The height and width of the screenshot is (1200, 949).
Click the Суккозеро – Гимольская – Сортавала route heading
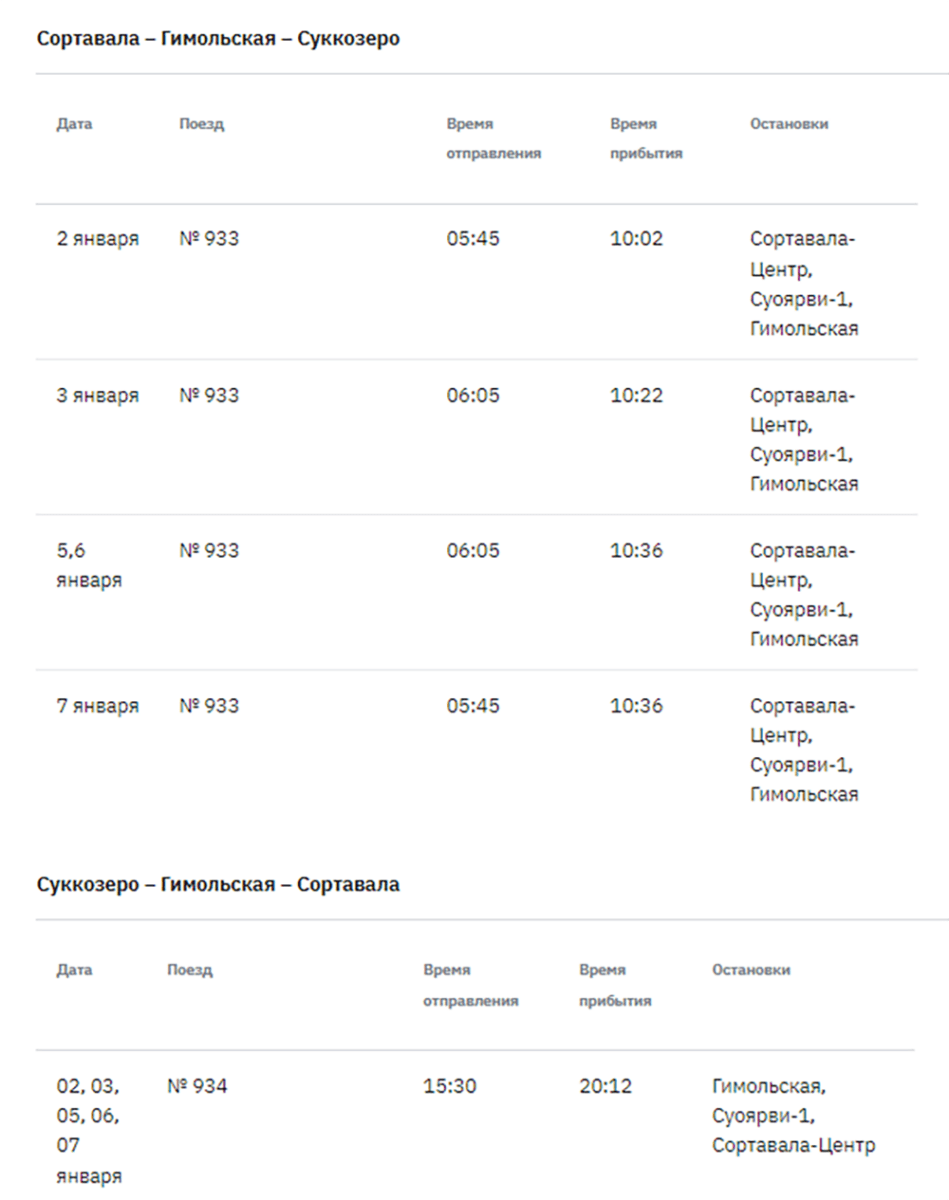pos(218,885)
